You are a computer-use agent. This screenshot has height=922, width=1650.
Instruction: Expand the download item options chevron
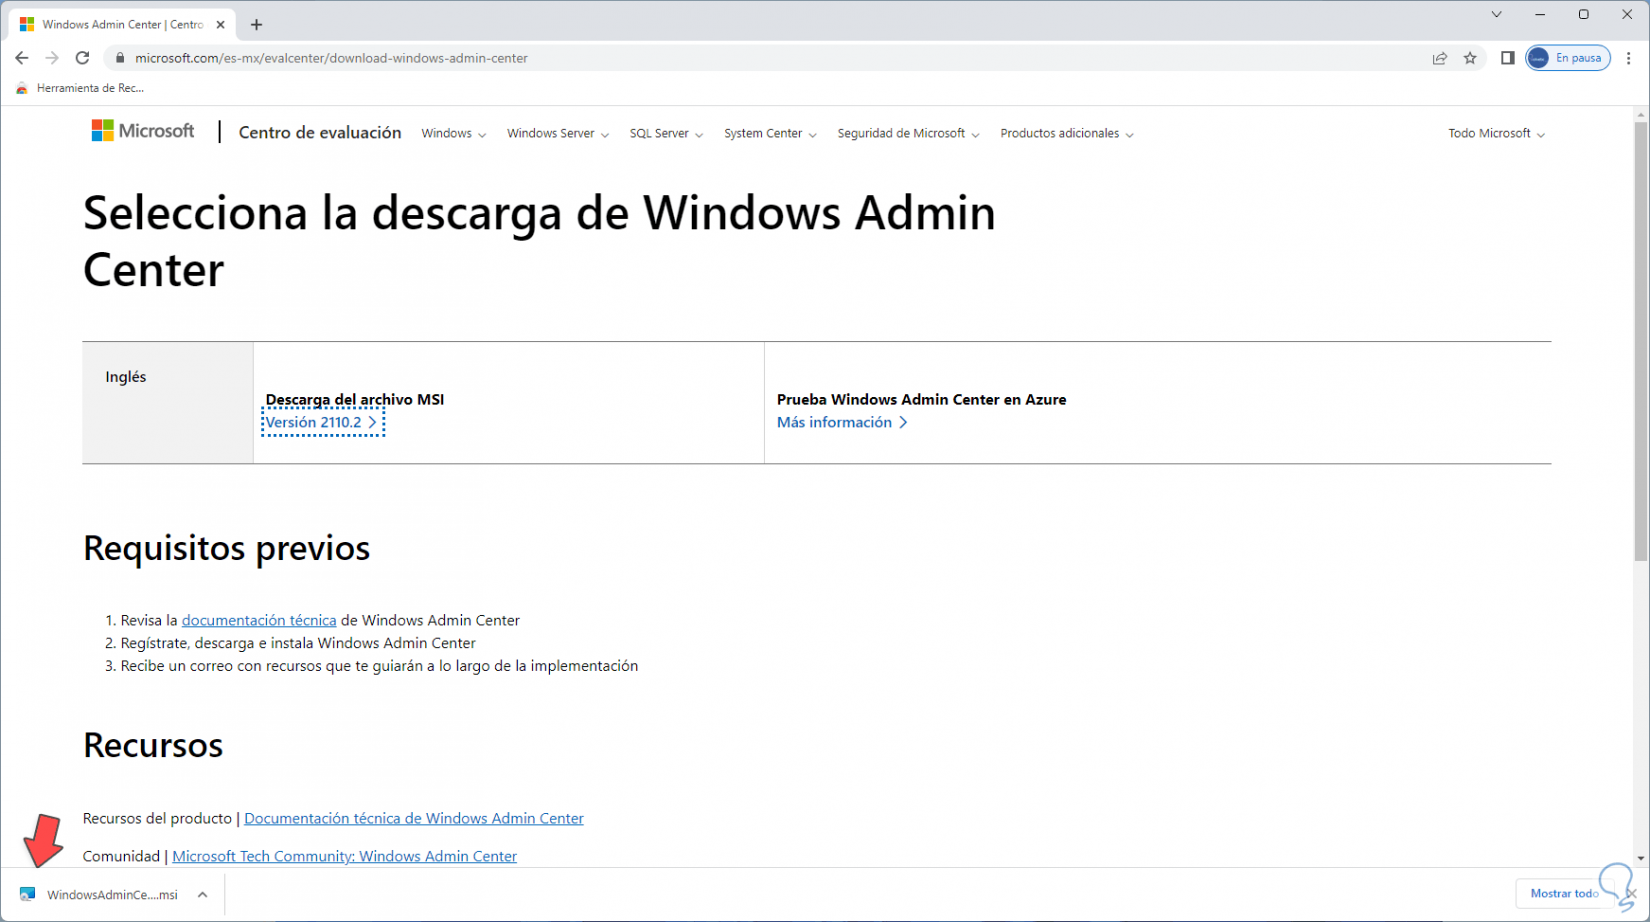(x=203, y=894)
